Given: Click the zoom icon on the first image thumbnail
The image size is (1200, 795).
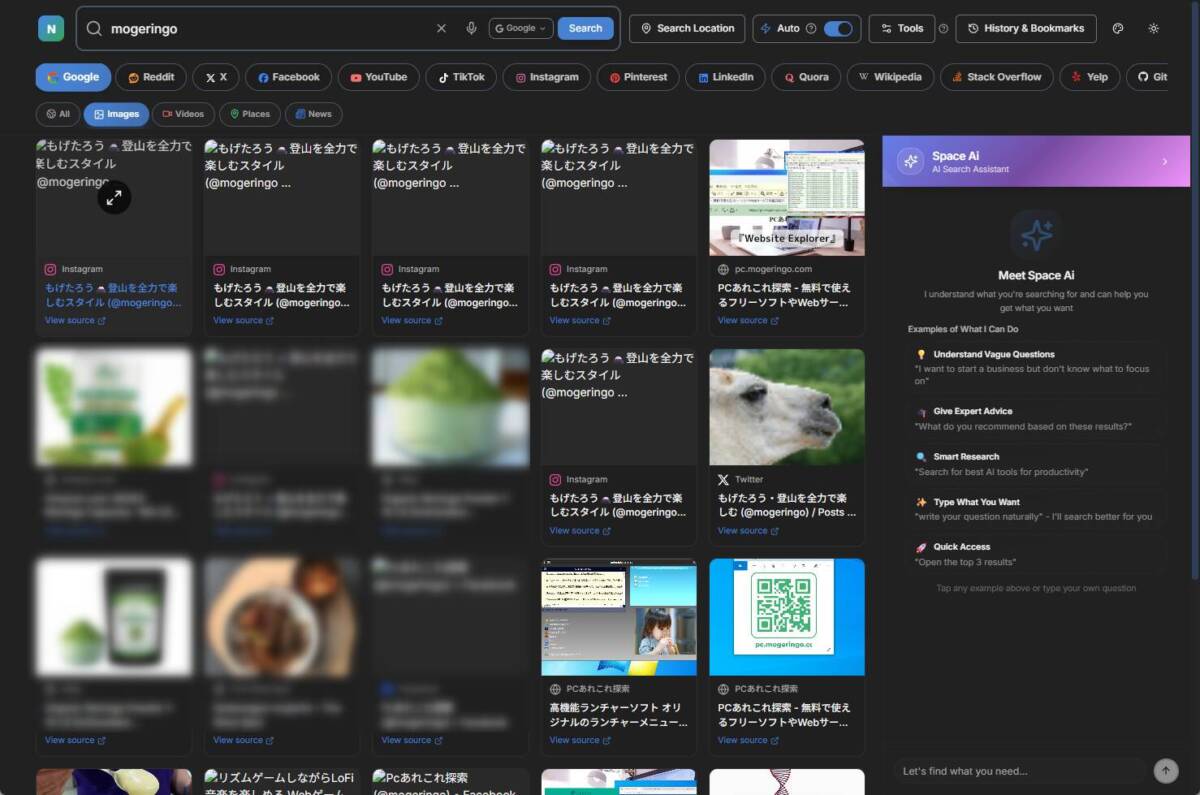Looking at the screenshot, I should [115, 197].
